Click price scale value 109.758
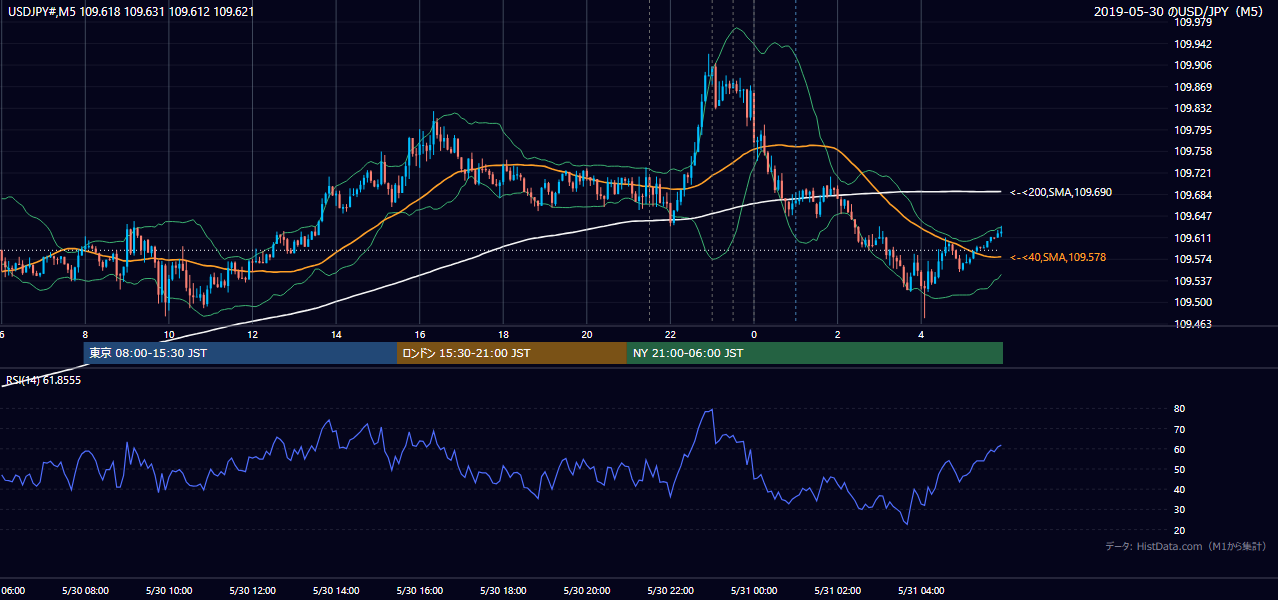 [x=1193, y=152]
